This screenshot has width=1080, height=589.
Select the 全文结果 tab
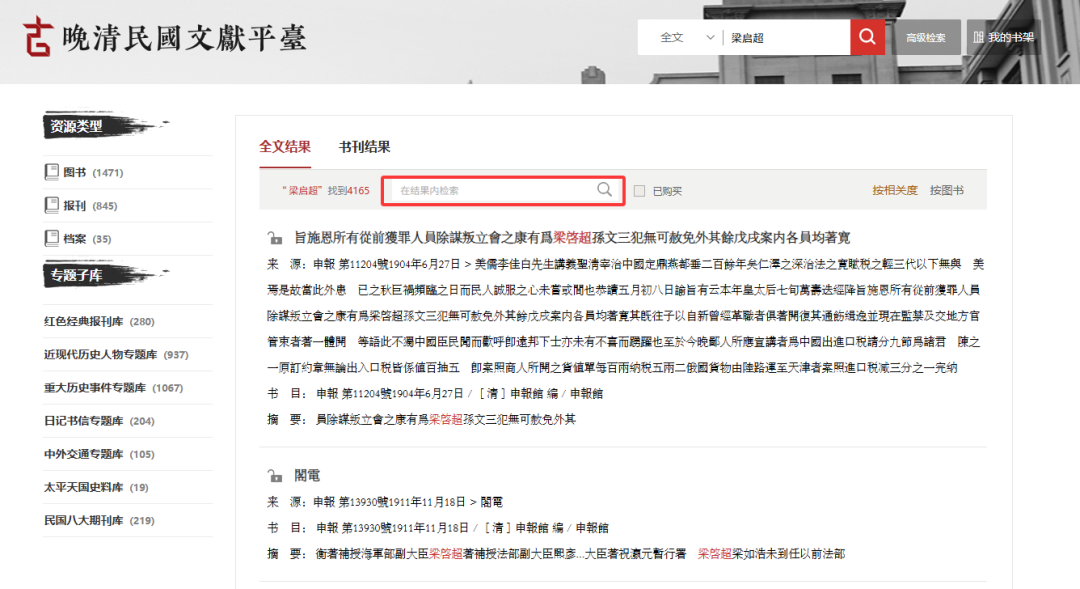[x=285, y=147]
